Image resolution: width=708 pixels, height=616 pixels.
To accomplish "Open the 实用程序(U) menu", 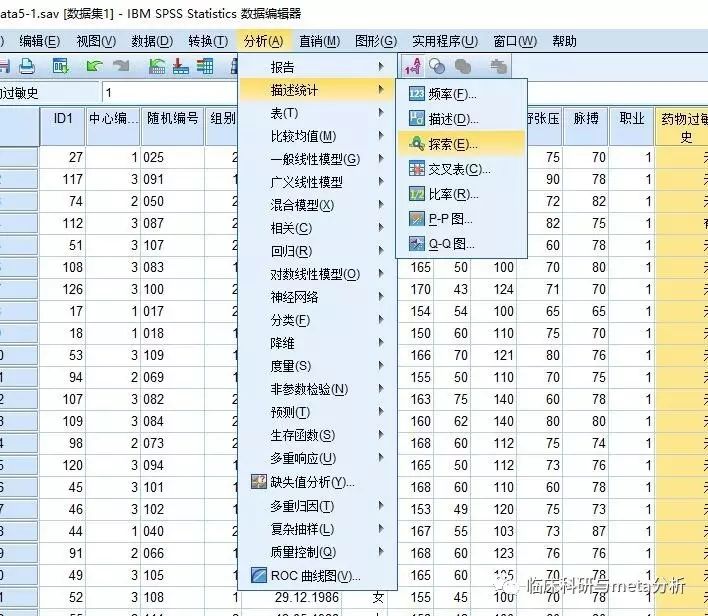I will click(x=445, y=42).
